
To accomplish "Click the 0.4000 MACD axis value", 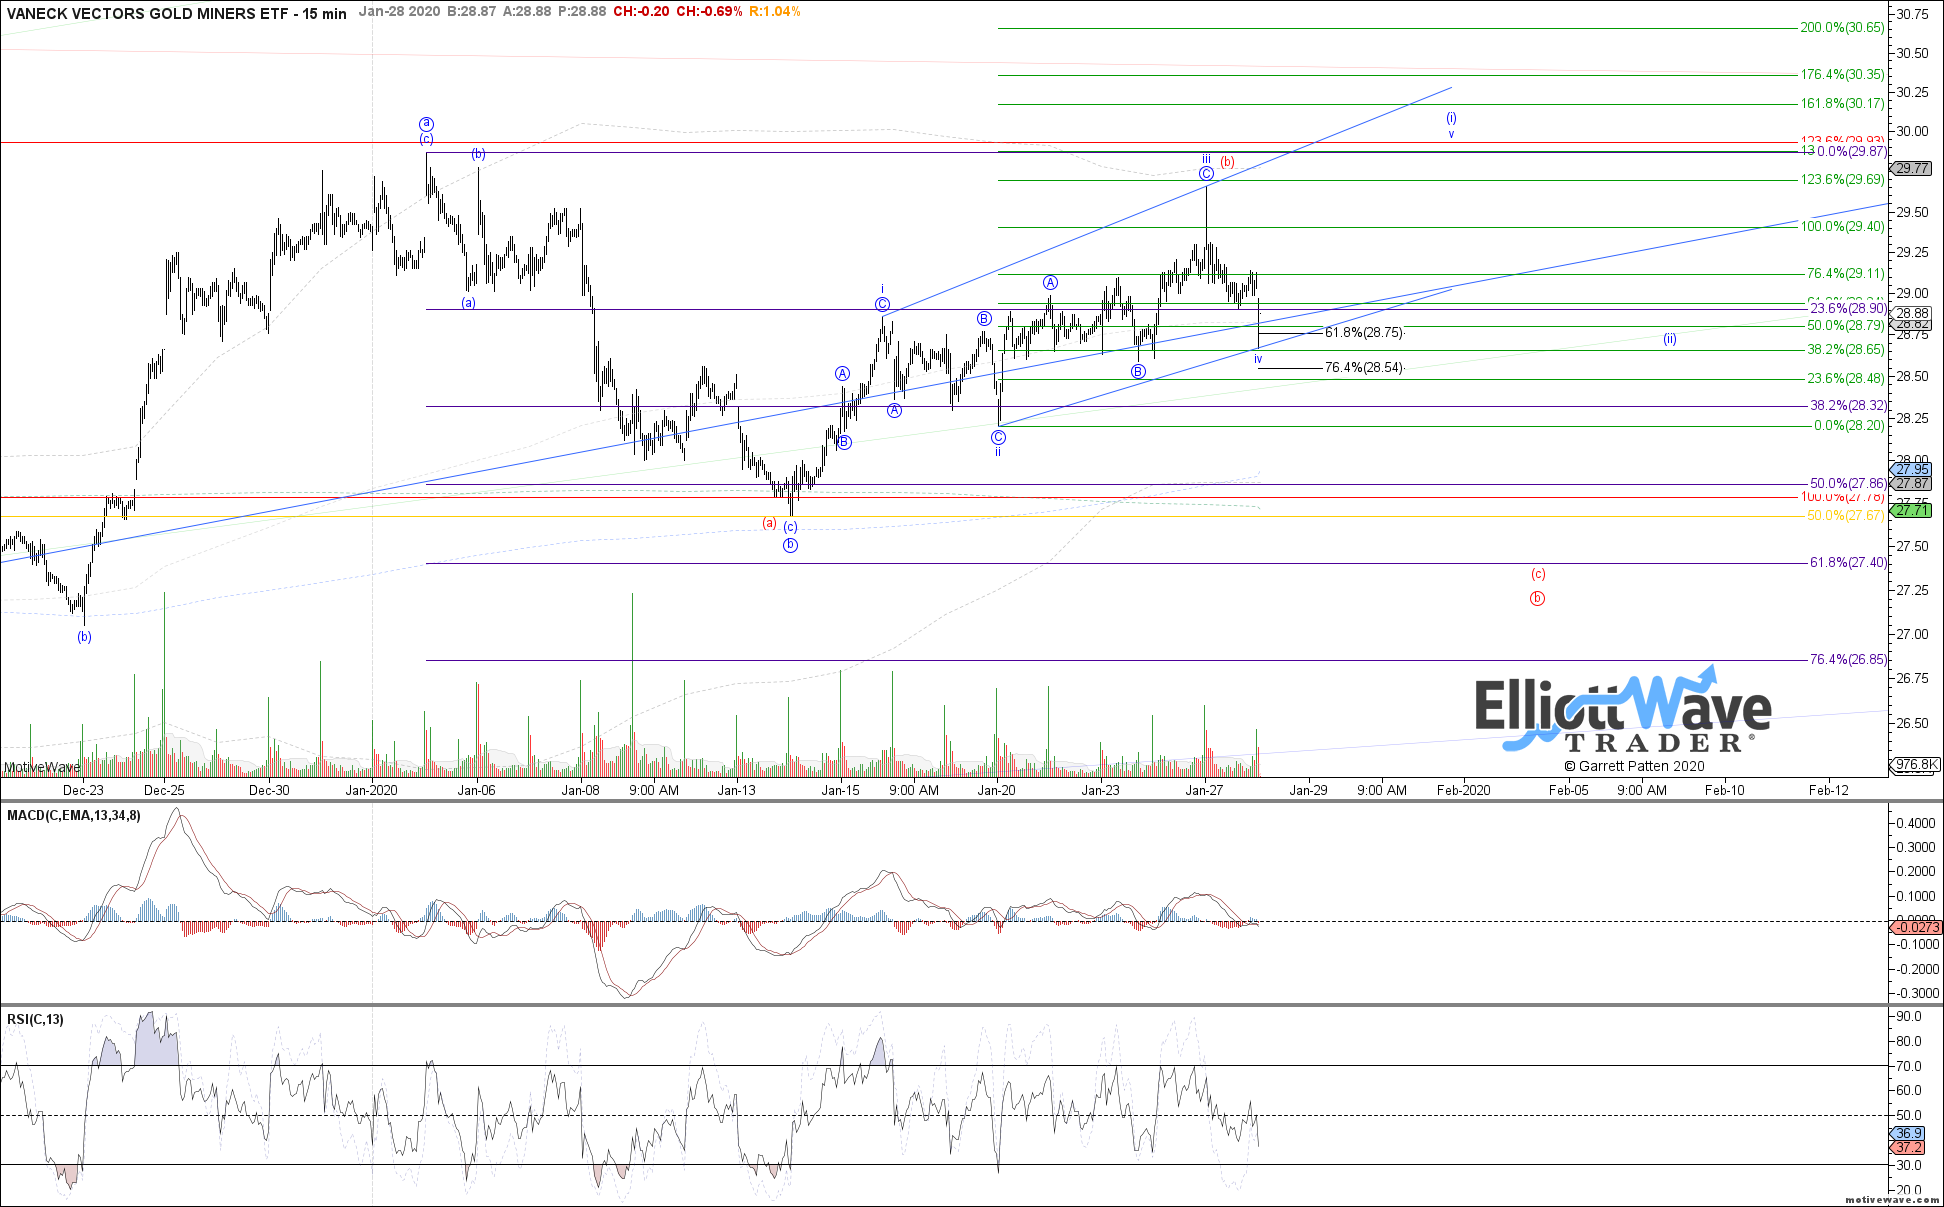I will point(1915,824).
